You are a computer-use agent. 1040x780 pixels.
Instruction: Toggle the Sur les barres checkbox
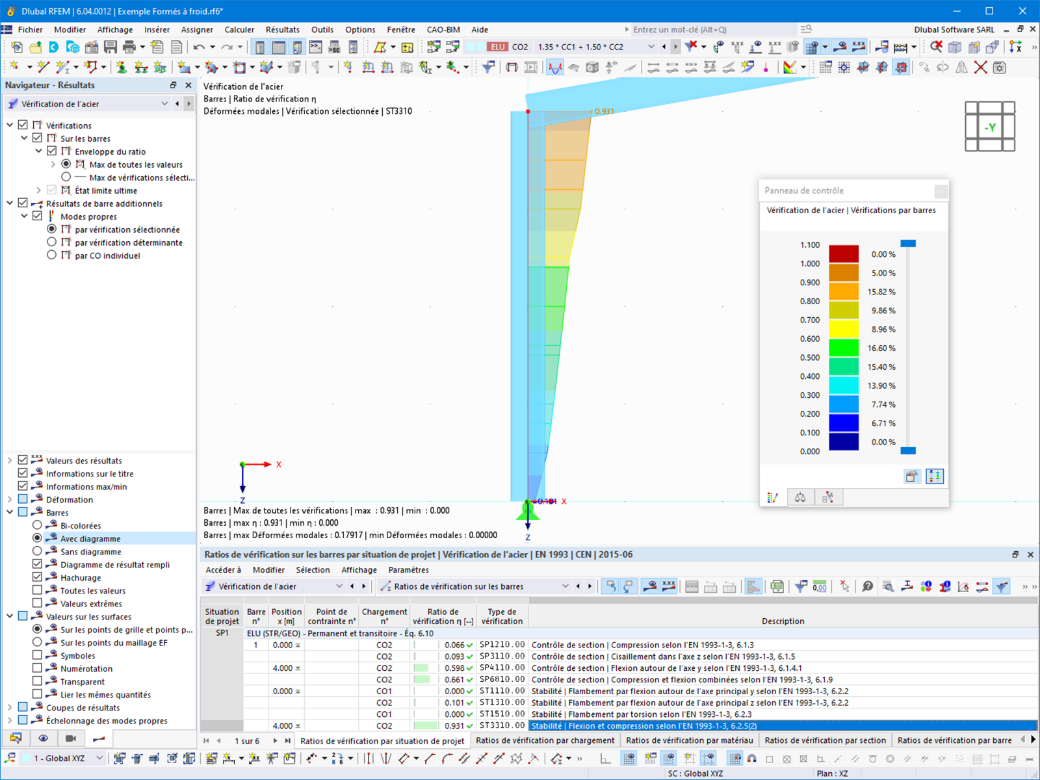[x=37, y=138]
